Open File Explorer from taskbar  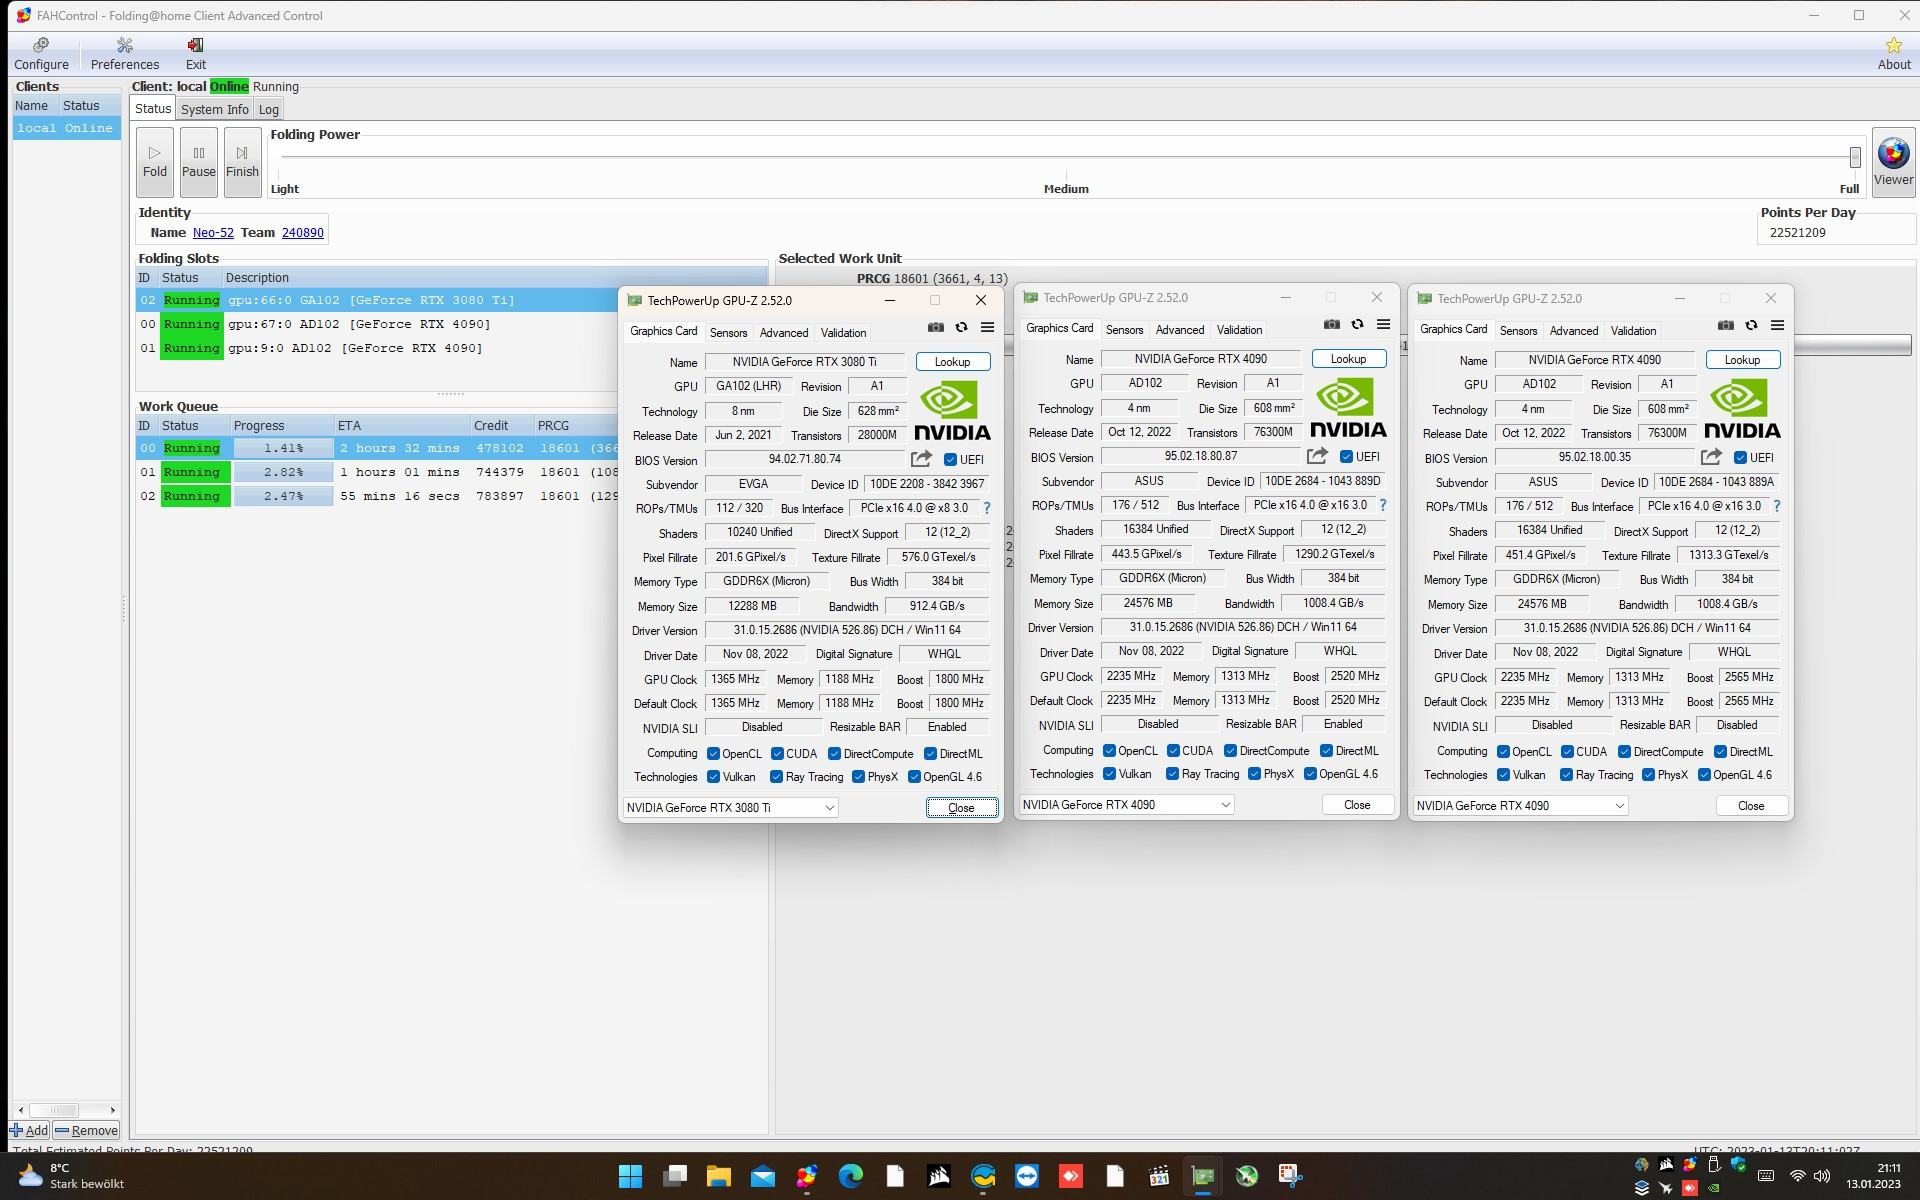coord(718,1176)
